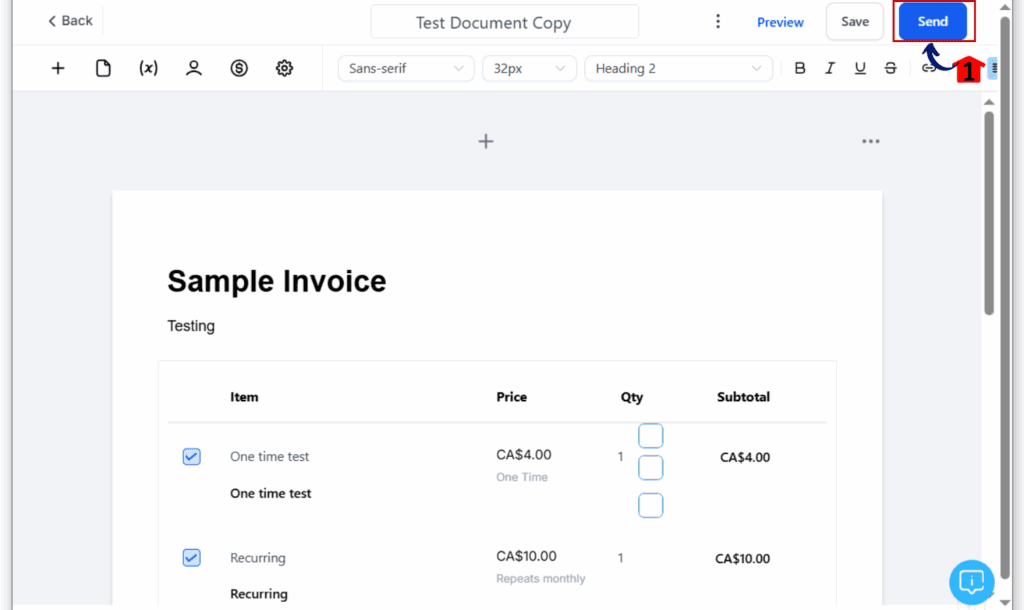Viewport: 1024px width, 610px height.
Task: Click the CA$4.00 price value
Action: click(524, 455)
